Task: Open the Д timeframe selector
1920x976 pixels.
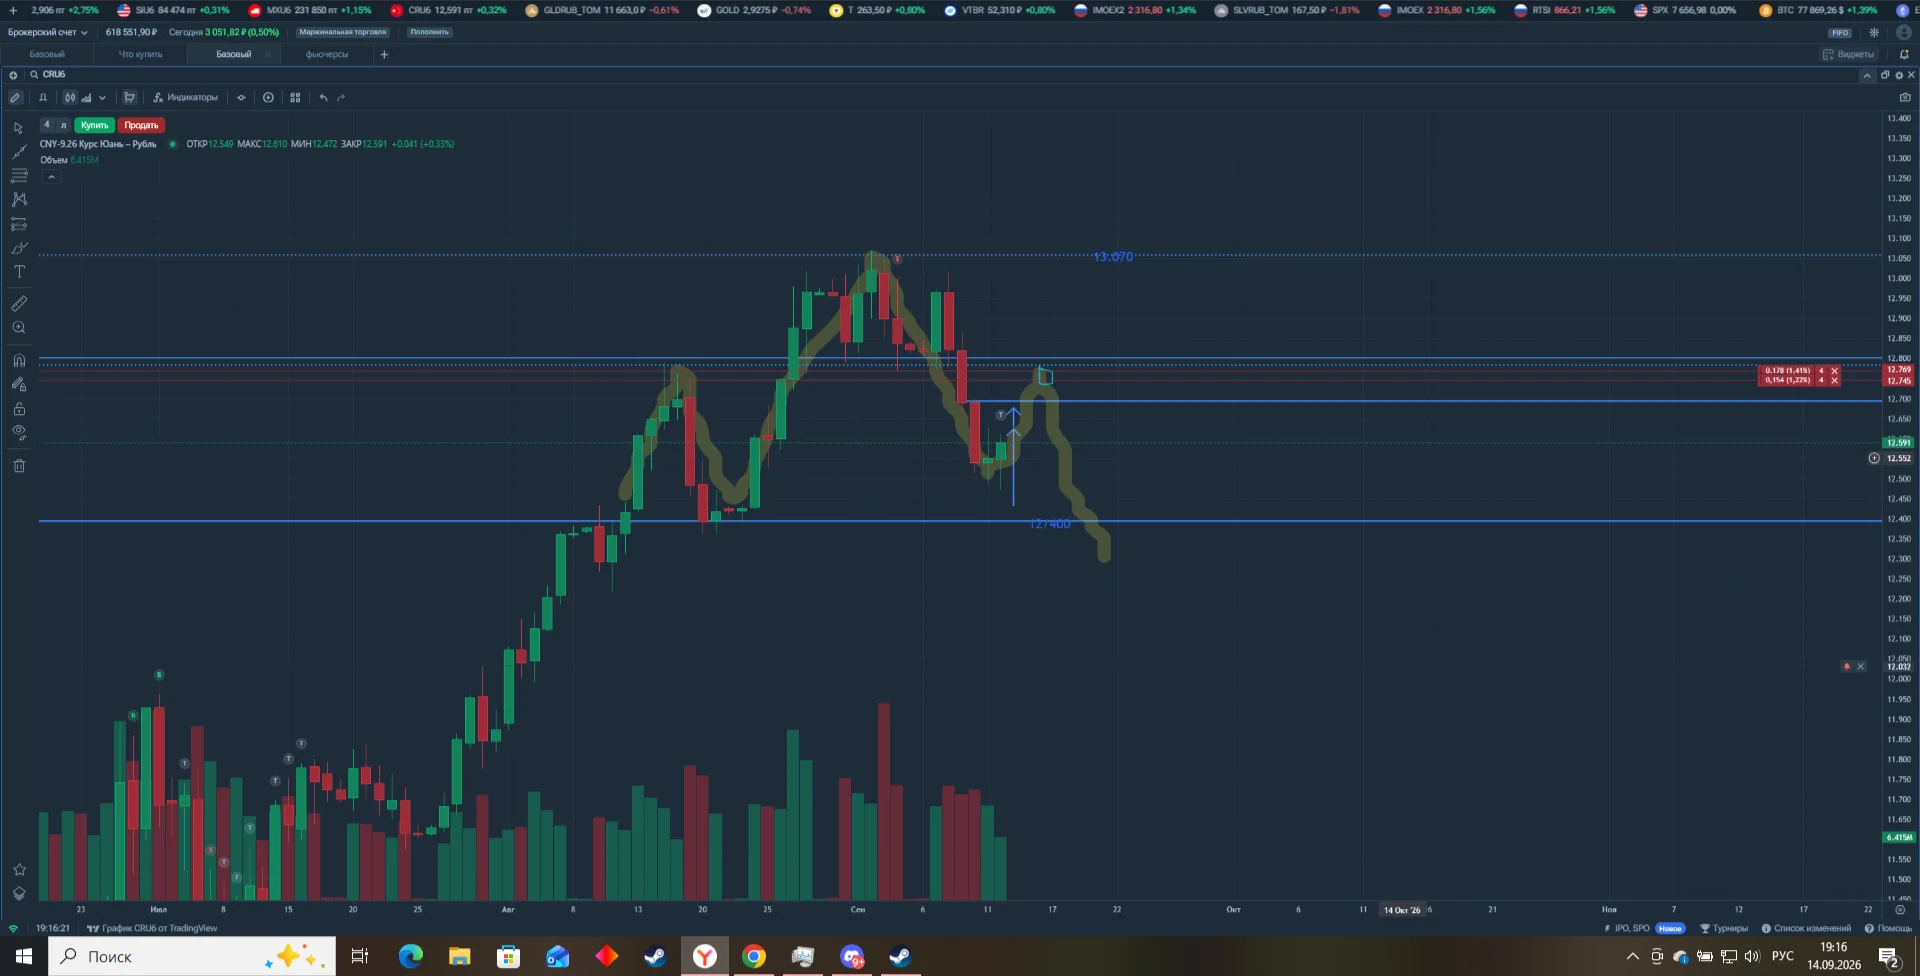Action: (x=43, y=98)
